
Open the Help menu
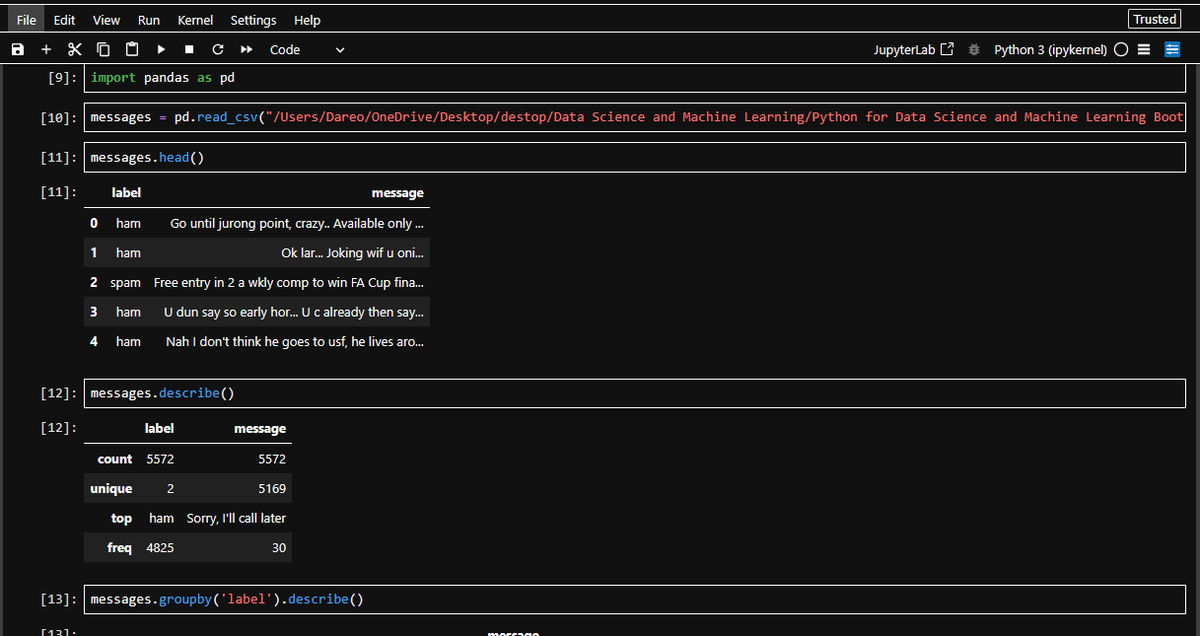pos(307,20)
